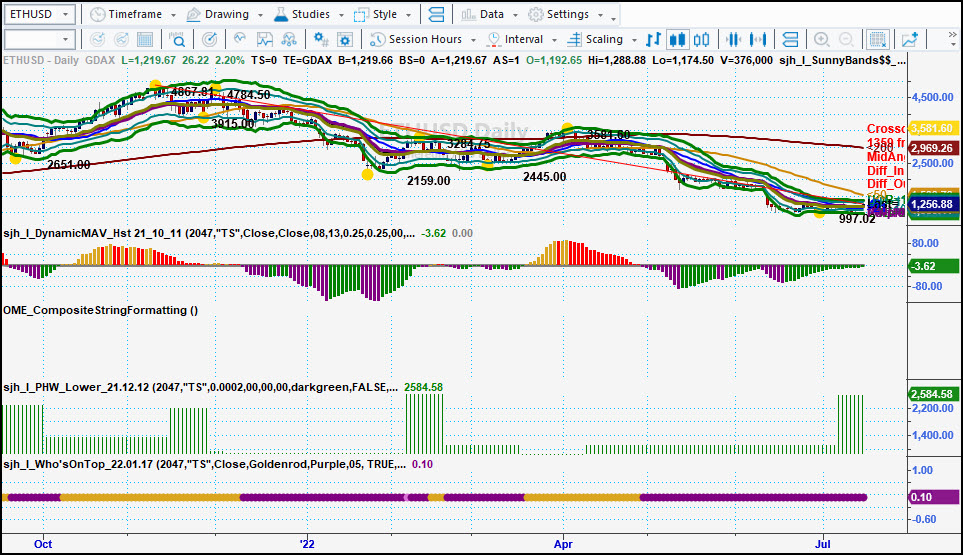Click the 1,256.88 blue price axis tag

[x=933, y=204]
